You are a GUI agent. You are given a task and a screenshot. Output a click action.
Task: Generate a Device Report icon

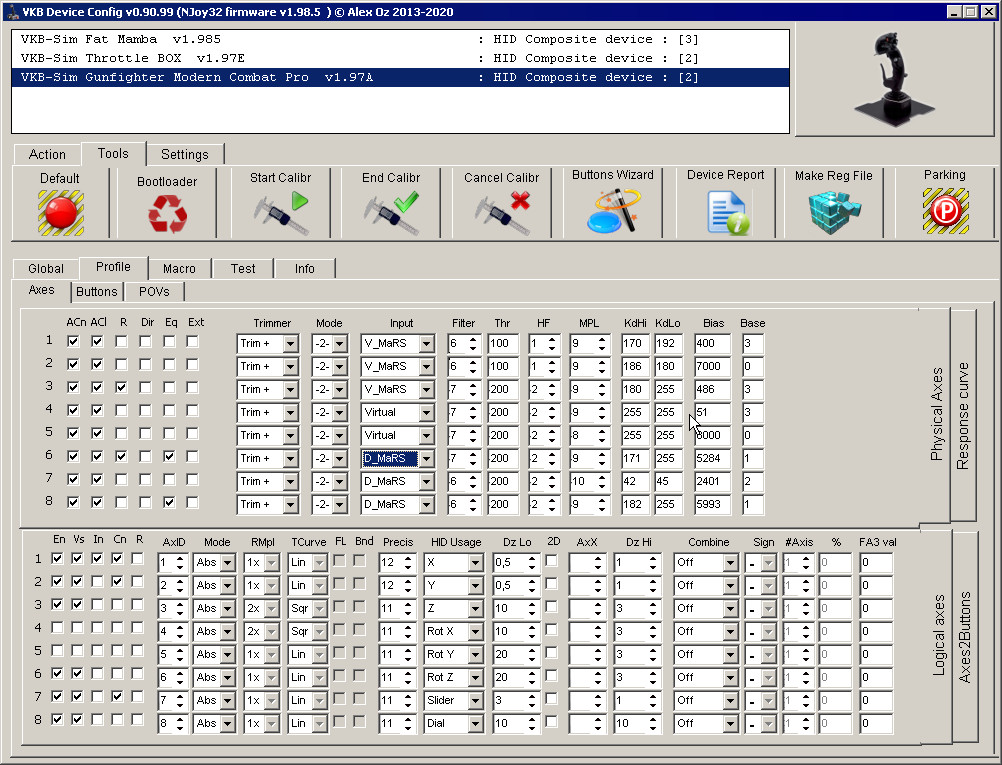pyautogui.click(x=727, y=212)
